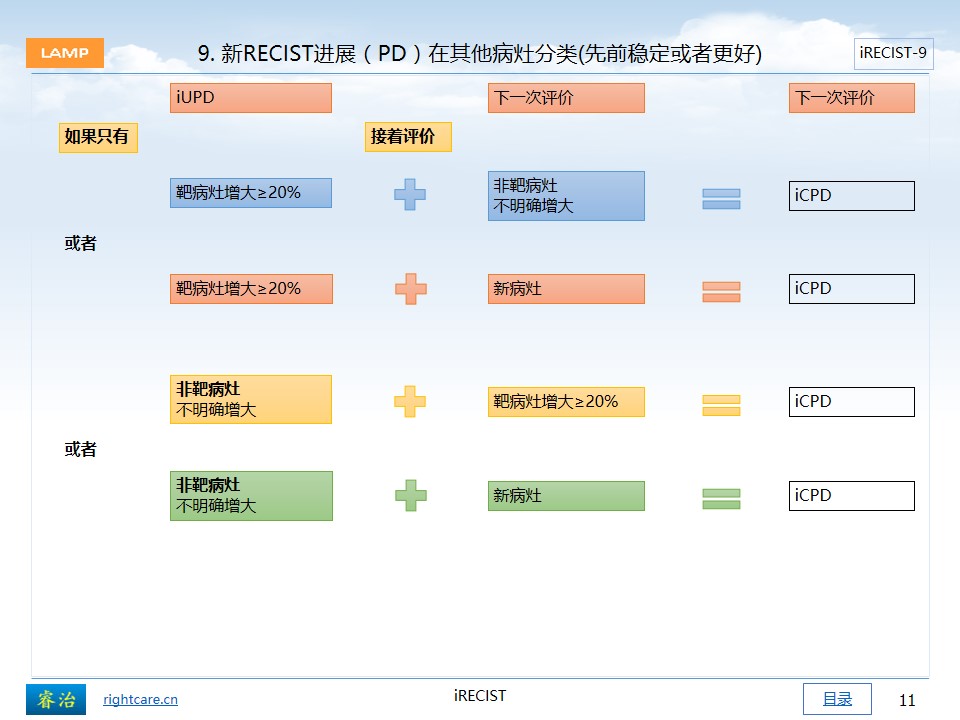Viewport: 960px width, 720px height.
Task: Open the rightcare.cn link
Action: click(x=140, y=699)
